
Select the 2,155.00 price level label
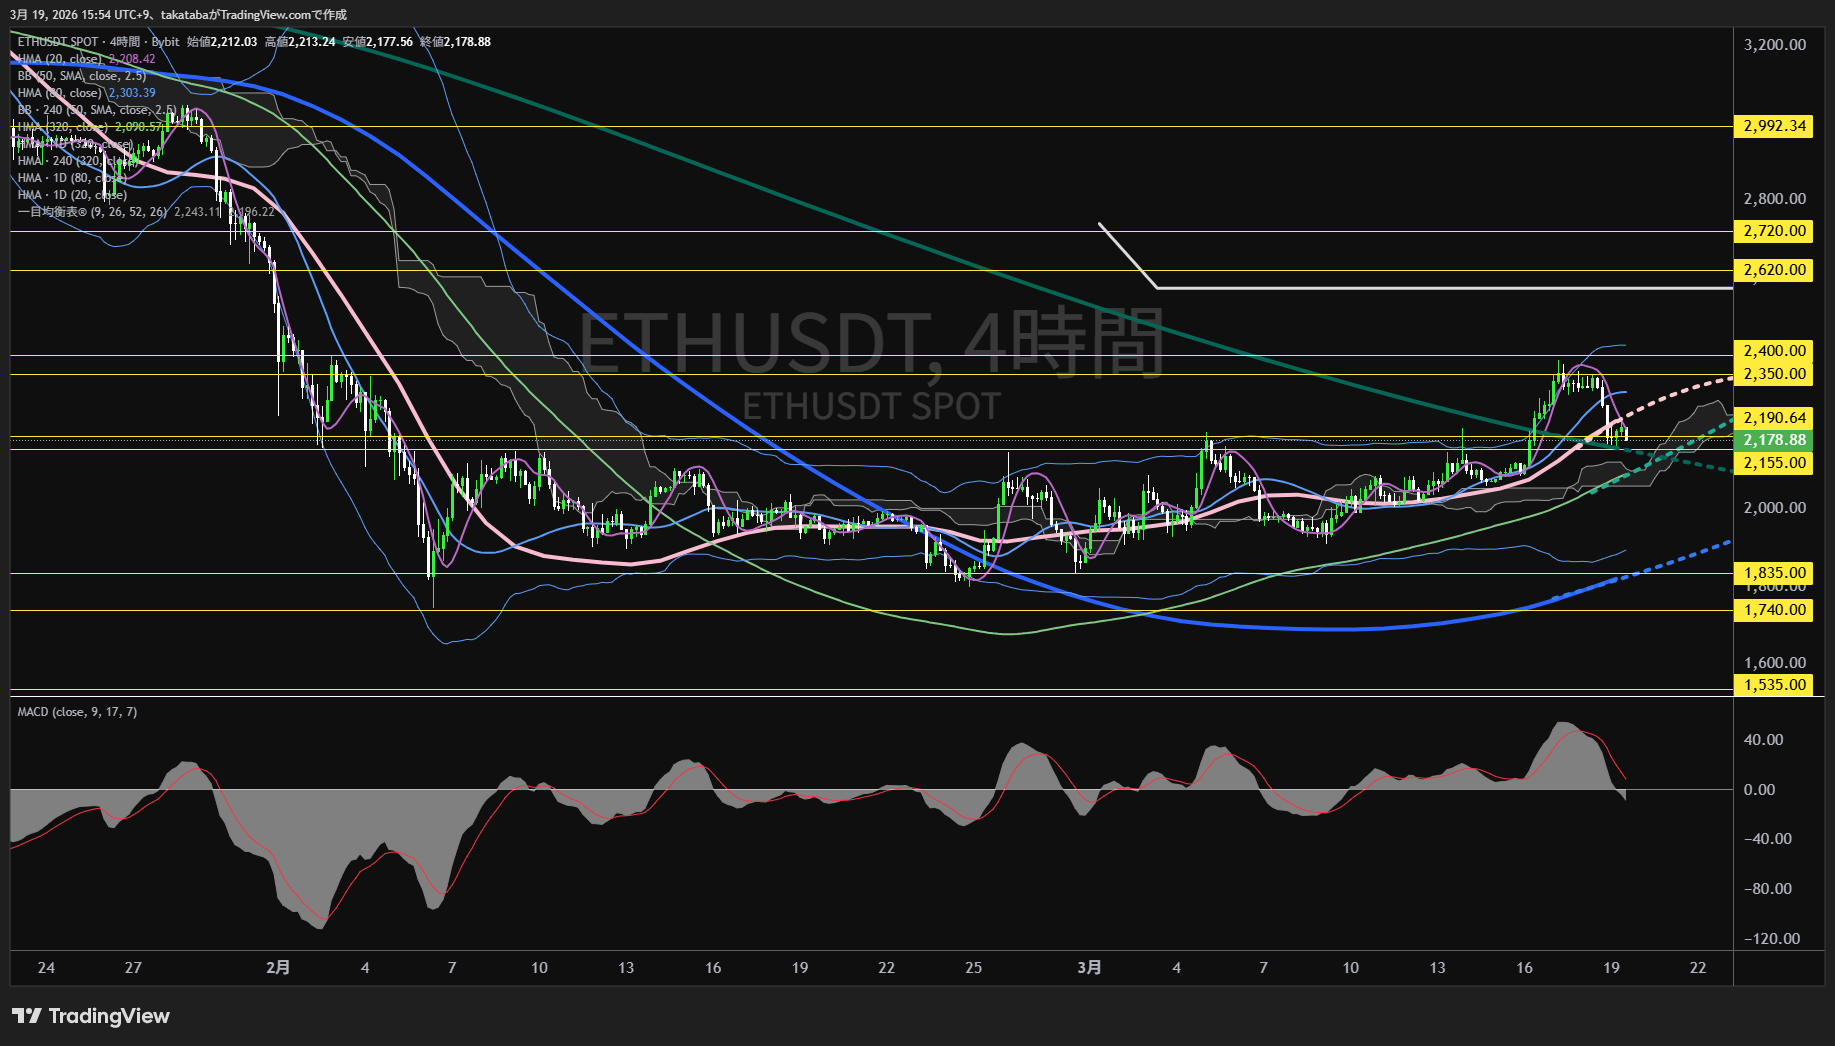pos(1774,463)
